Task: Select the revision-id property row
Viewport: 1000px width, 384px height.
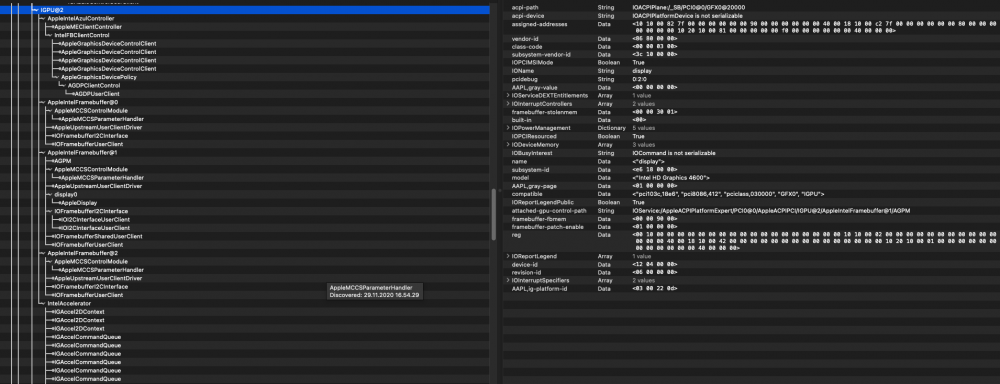Action: tap(751, 272)
